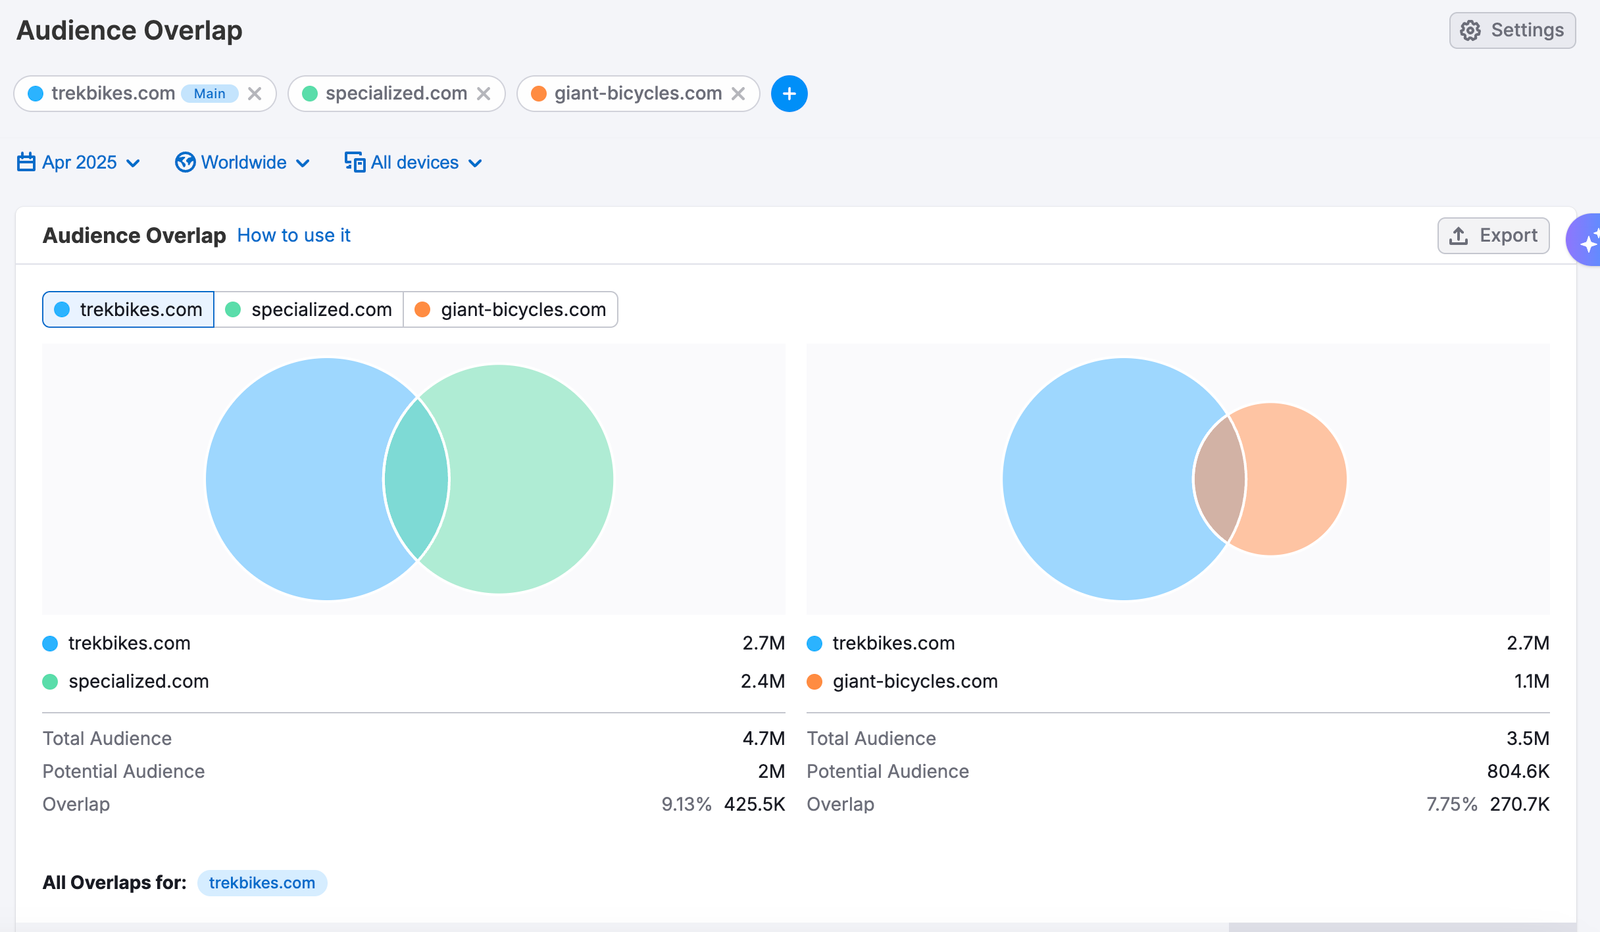
Task: Switch to the giant-bicycles.com tab
Action: [x=511, y=310]
